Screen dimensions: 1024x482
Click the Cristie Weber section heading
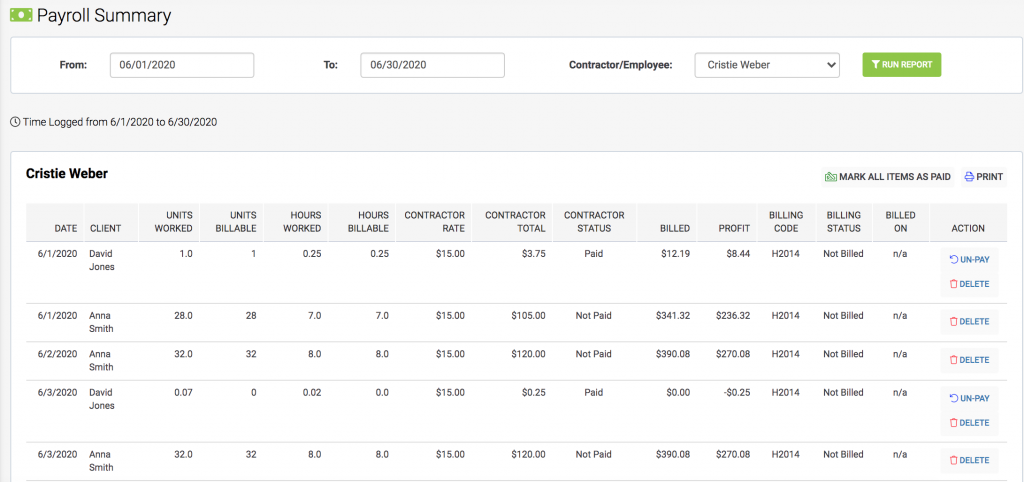pyautogui.click(x=67, y=174)
